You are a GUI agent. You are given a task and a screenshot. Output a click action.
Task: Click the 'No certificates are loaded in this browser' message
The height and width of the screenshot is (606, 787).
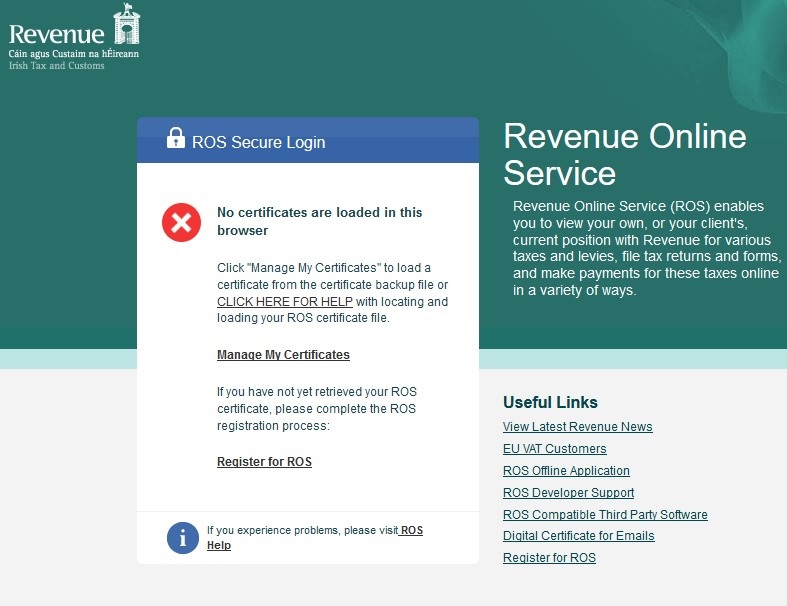(x=319, y=221)
